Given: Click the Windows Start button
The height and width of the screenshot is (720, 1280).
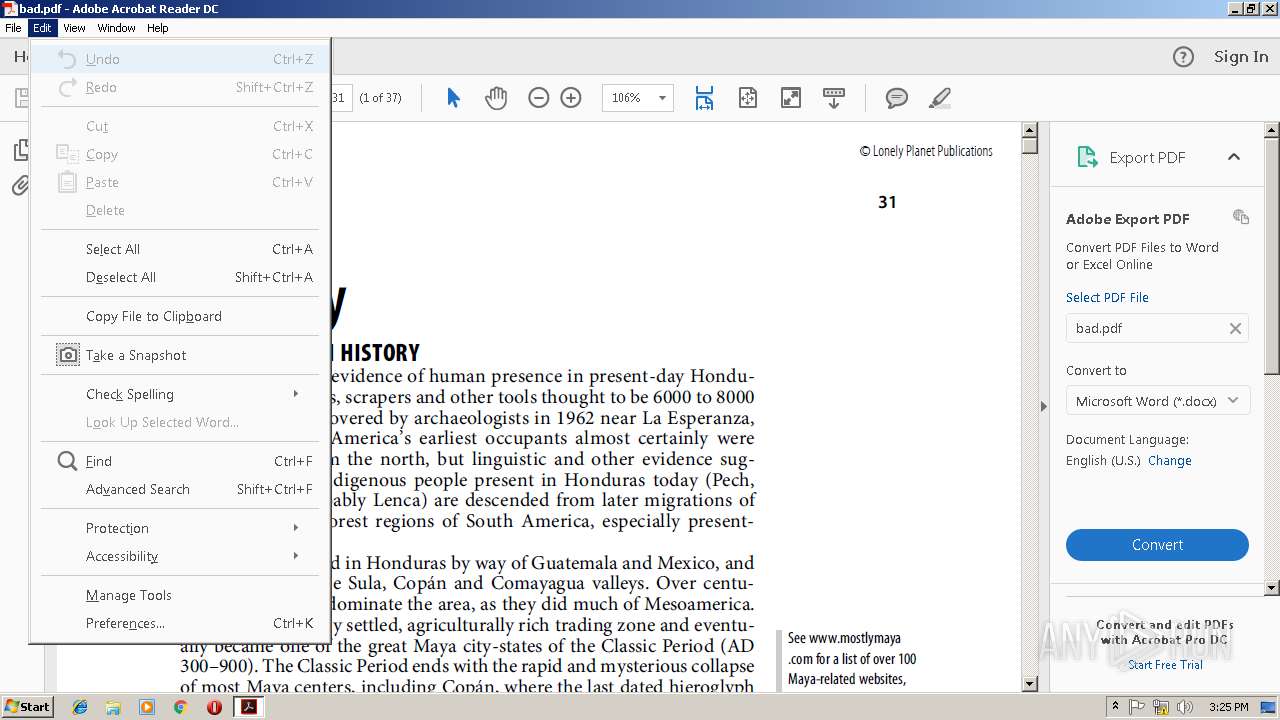Looking at the screenshot, I should tap(28, 707).
